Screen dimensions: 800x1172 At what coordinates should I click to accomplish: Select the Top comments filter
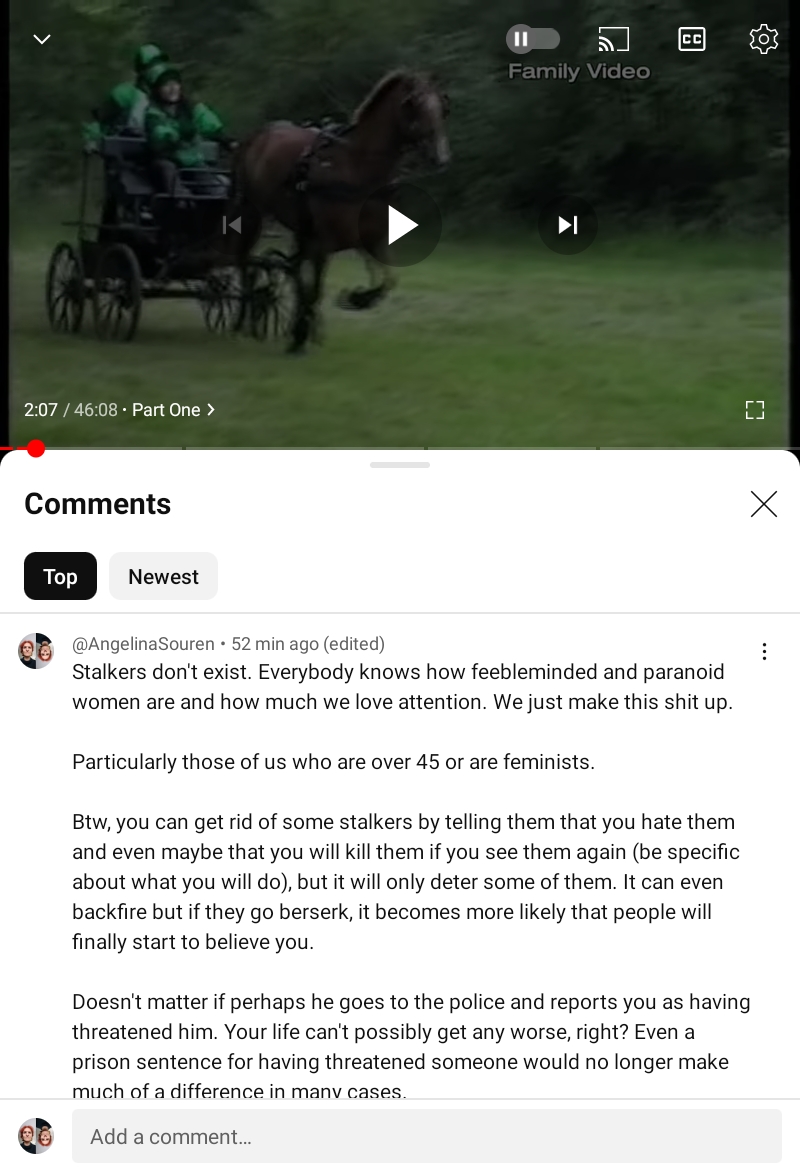[x=61, y=576]
